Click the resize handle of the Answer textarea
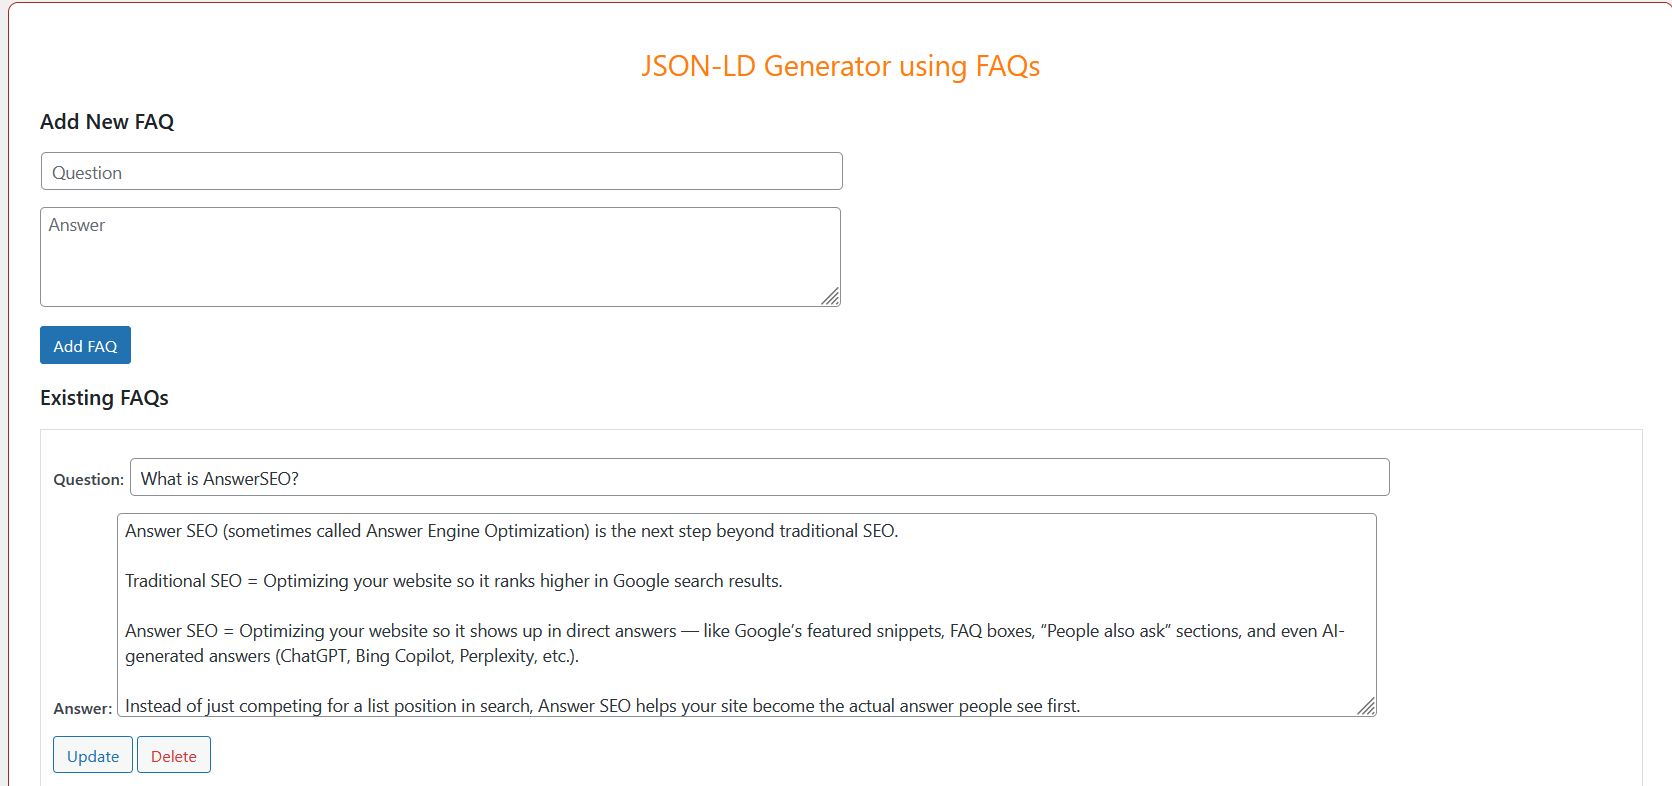This screenshot has height=786, width=1672. 831,297
